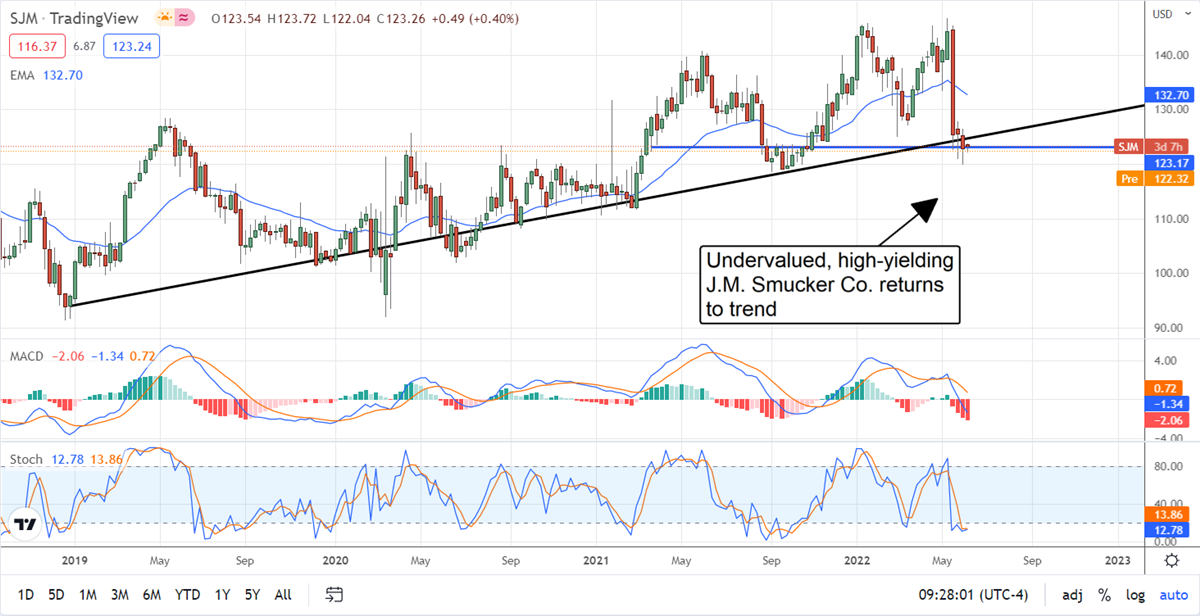Select the EMA indicator legend
Viewport: 1200px width, 616px height.
tap(25, 74)
